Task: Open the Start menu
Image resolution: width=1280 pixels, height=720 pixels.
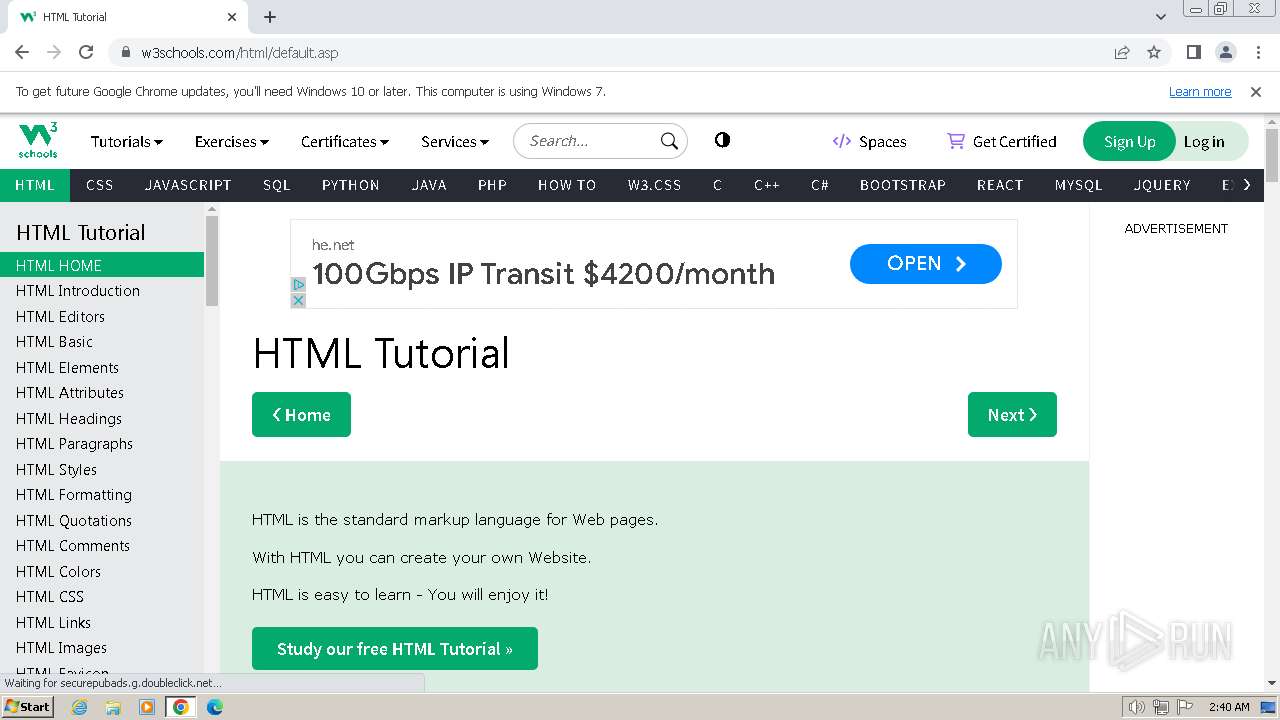Action: pos(27,707)
